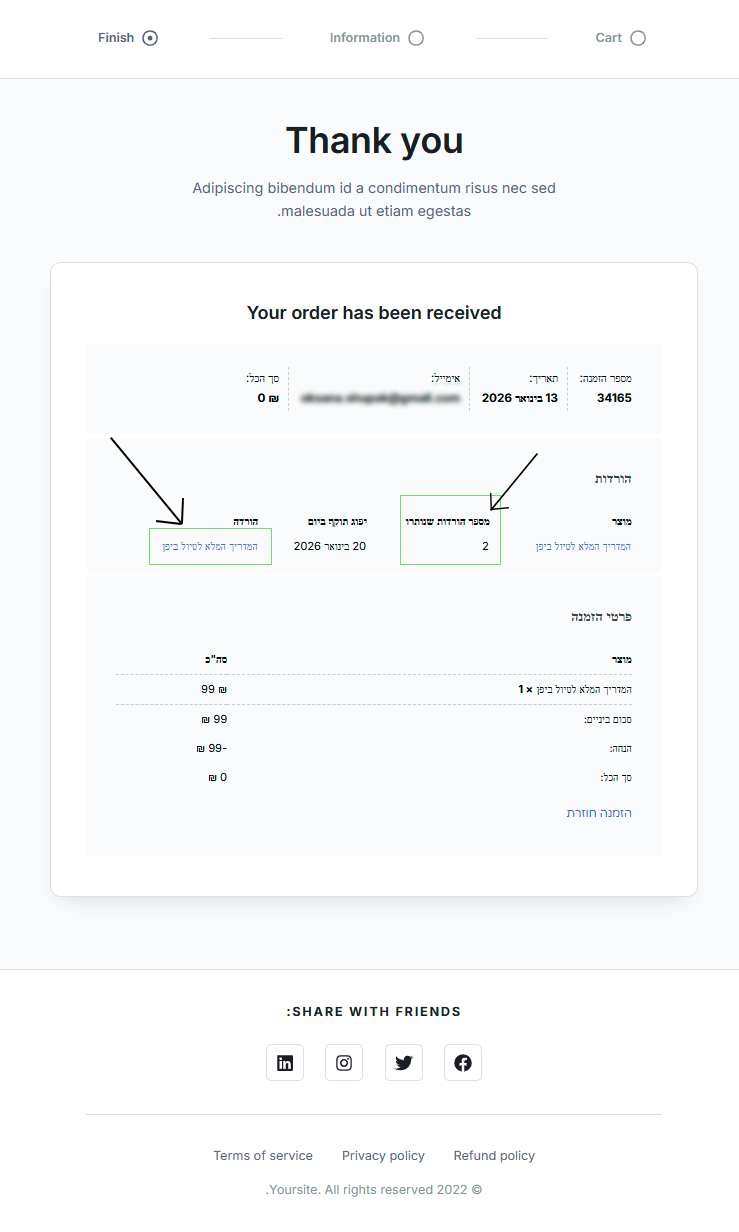This screenshot has width=739, height=1232.
Task: Open the Refund policy link
Action: (x=494, y=1156)
